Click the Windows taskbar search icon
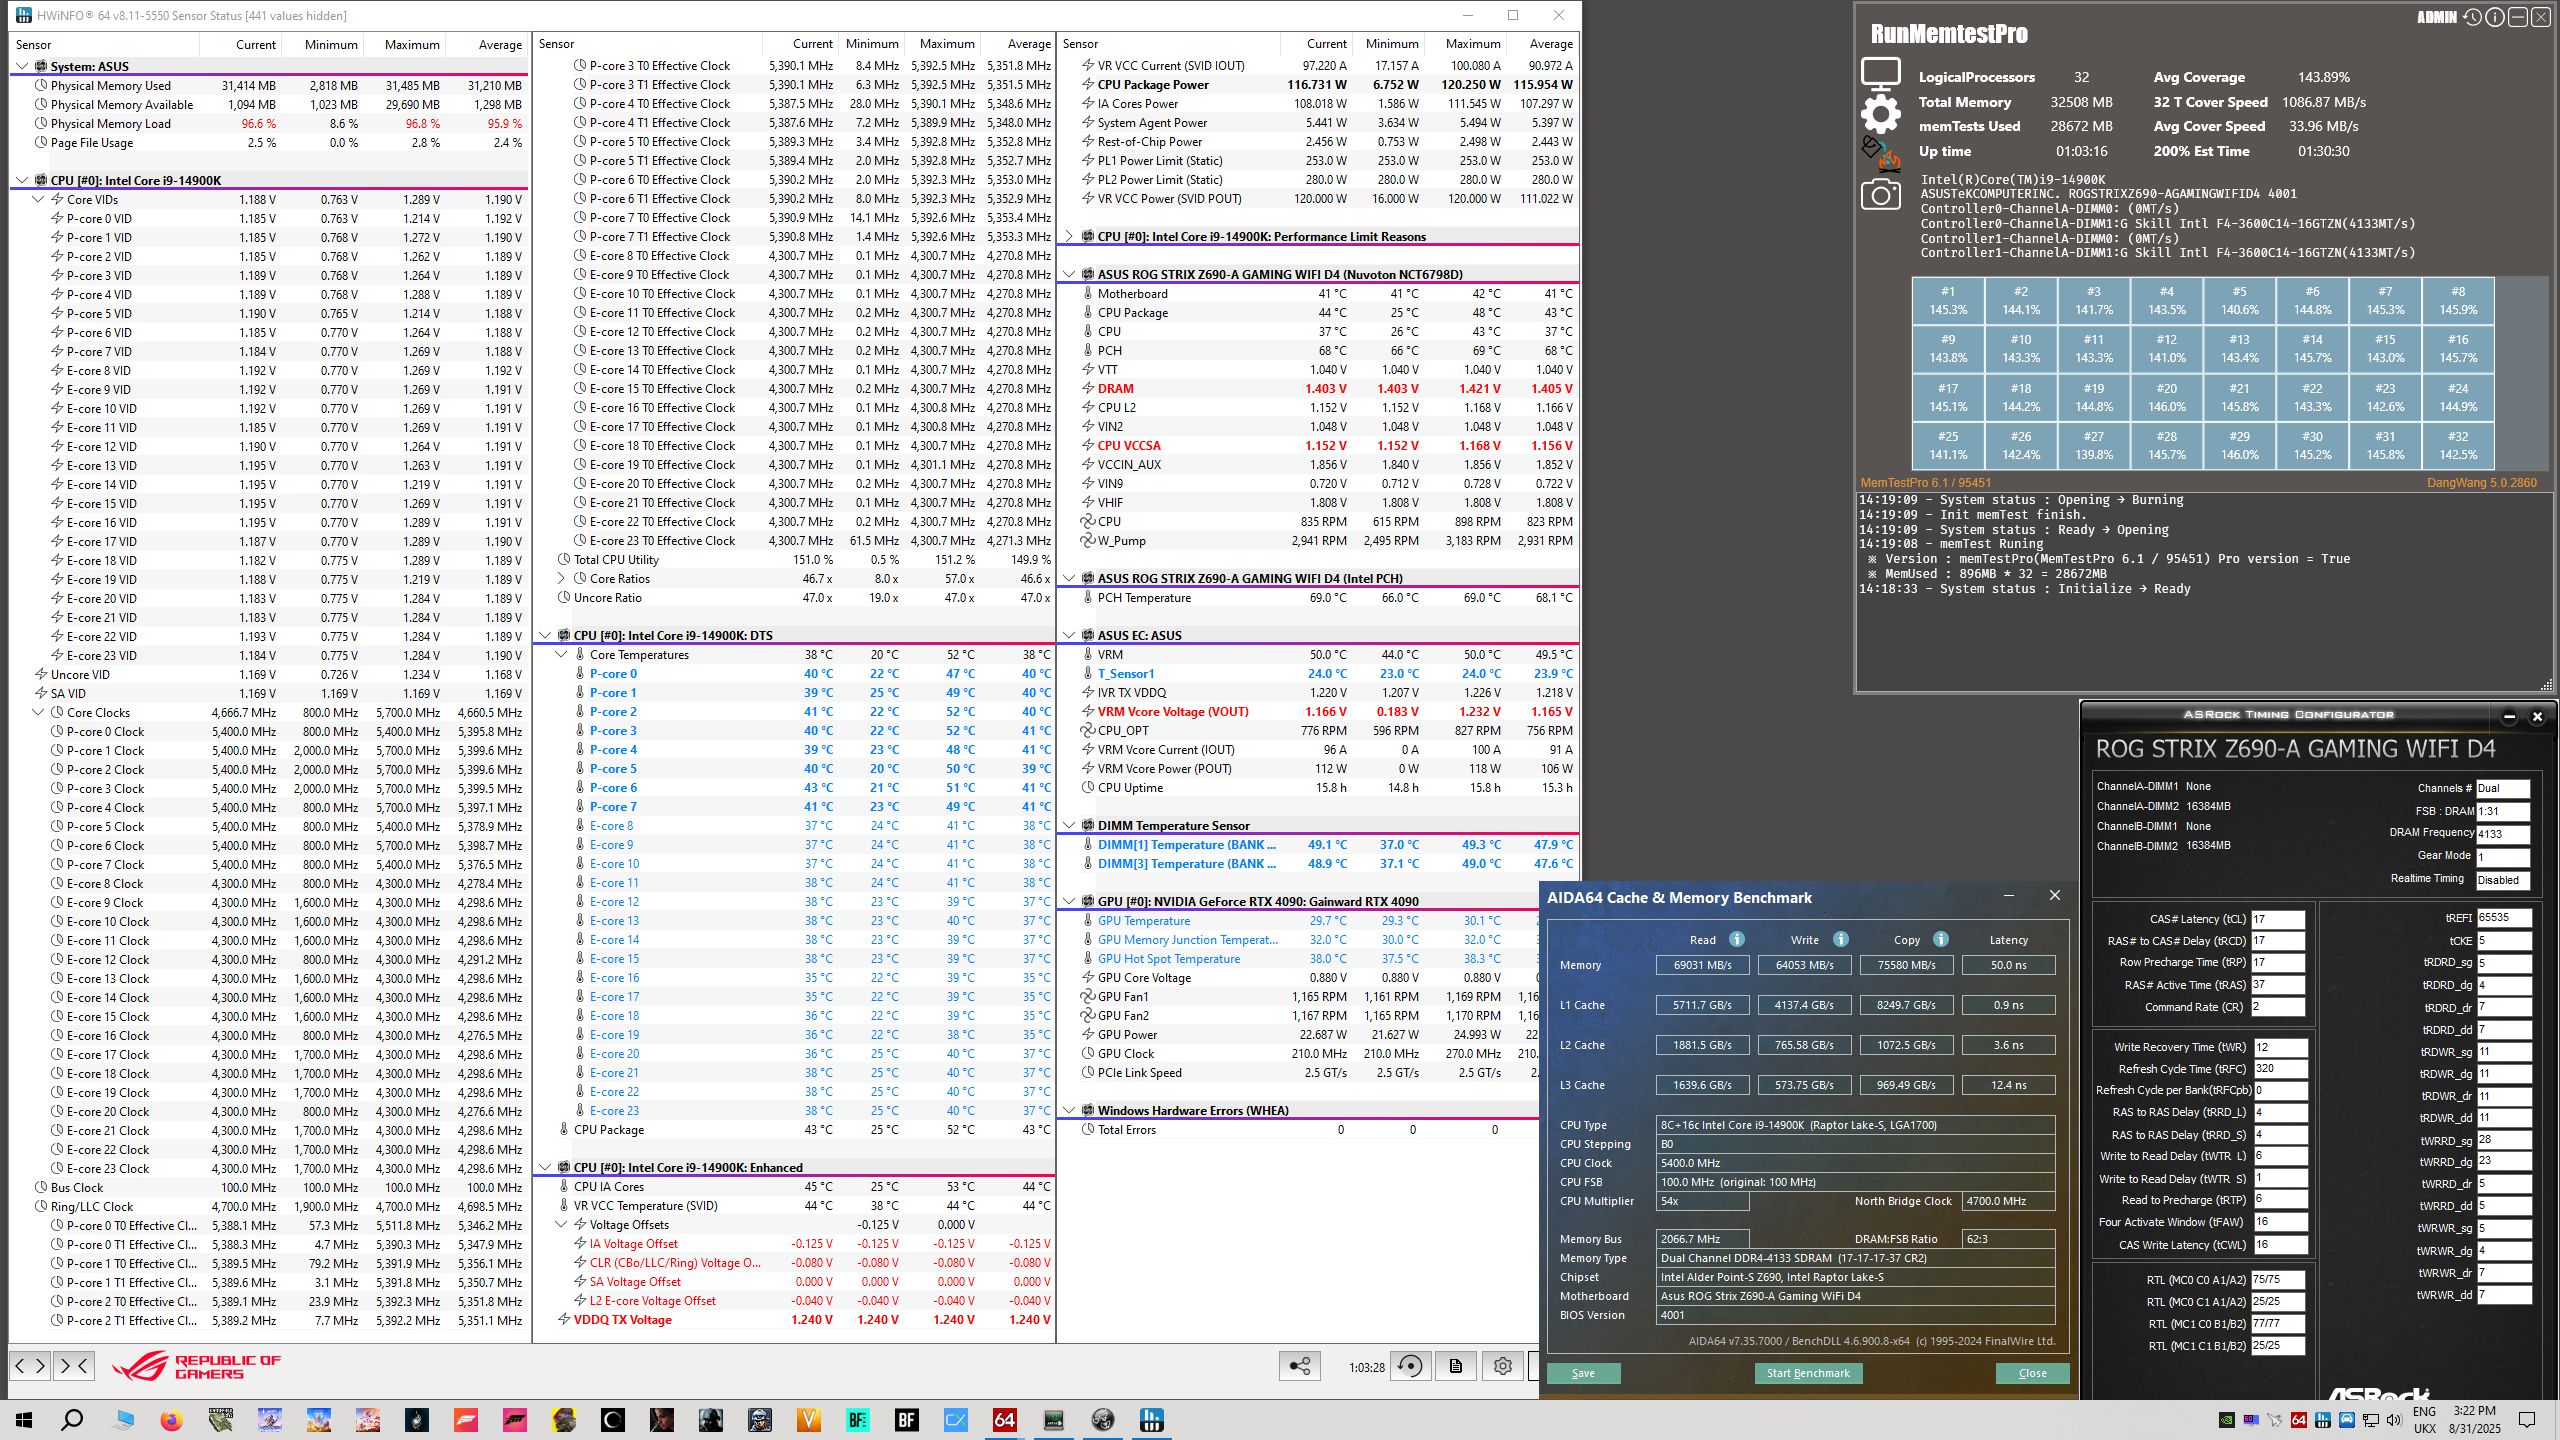 (x=72, y=1420)
